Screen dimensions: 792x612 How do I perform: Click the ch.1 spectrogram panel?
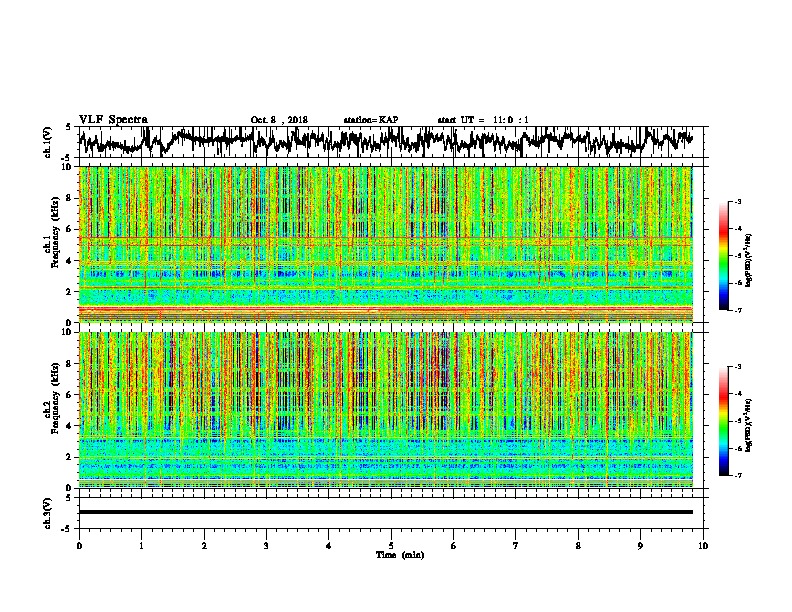tap(385, 244)
